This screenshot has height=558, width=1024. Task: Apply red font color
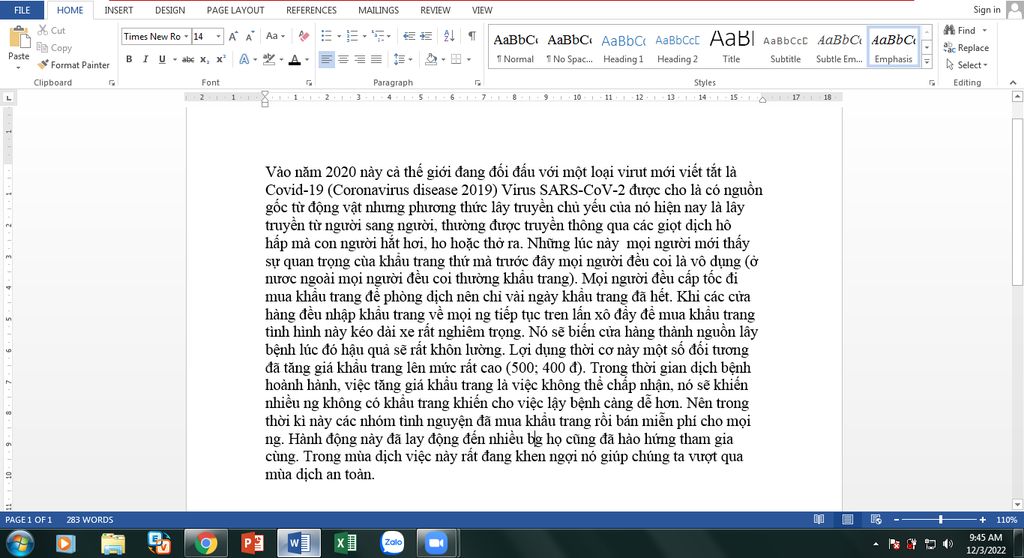tap(295, 59)
